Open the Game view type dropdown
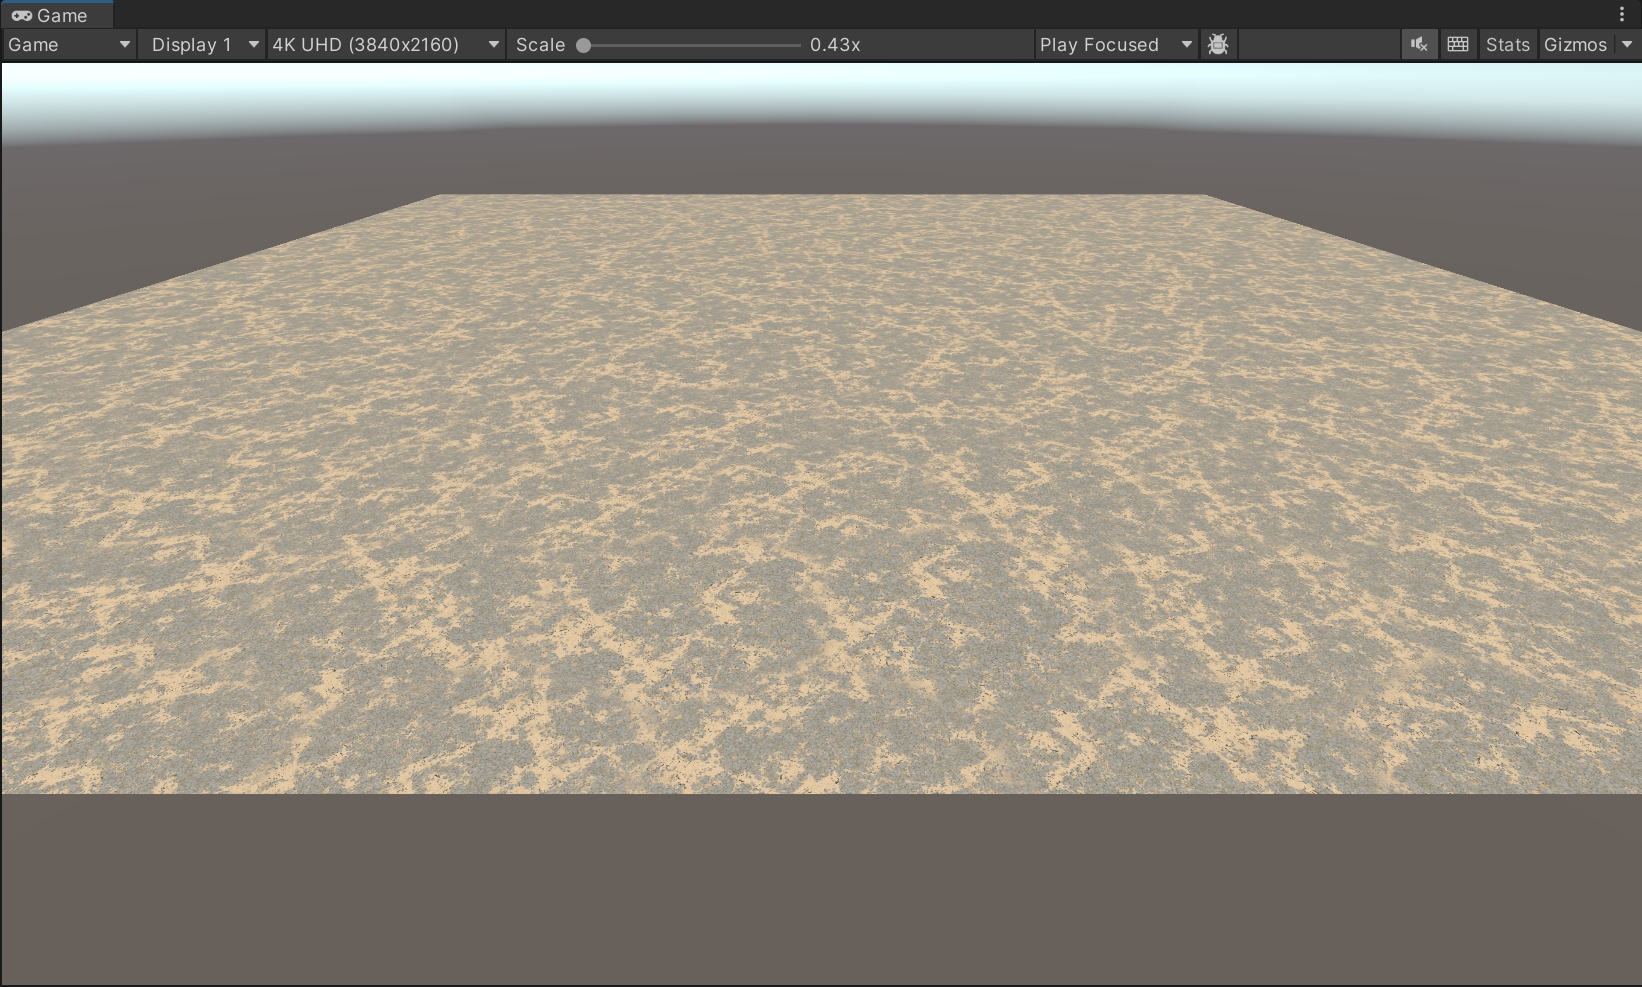This screenshot has height=987, width=1642. [x=69, y=45]
